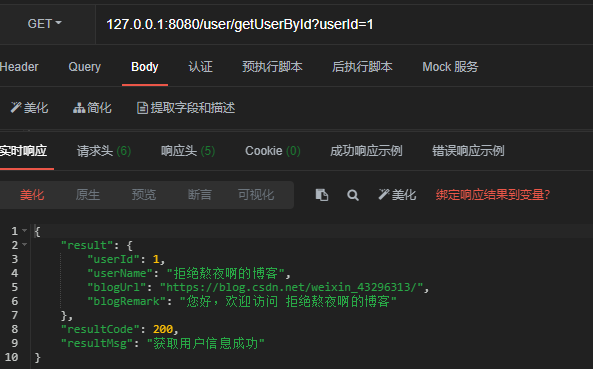The height and width of the screenshot is (369, 593).
Task: Select the 预览 response view mode
Action: 144,195
